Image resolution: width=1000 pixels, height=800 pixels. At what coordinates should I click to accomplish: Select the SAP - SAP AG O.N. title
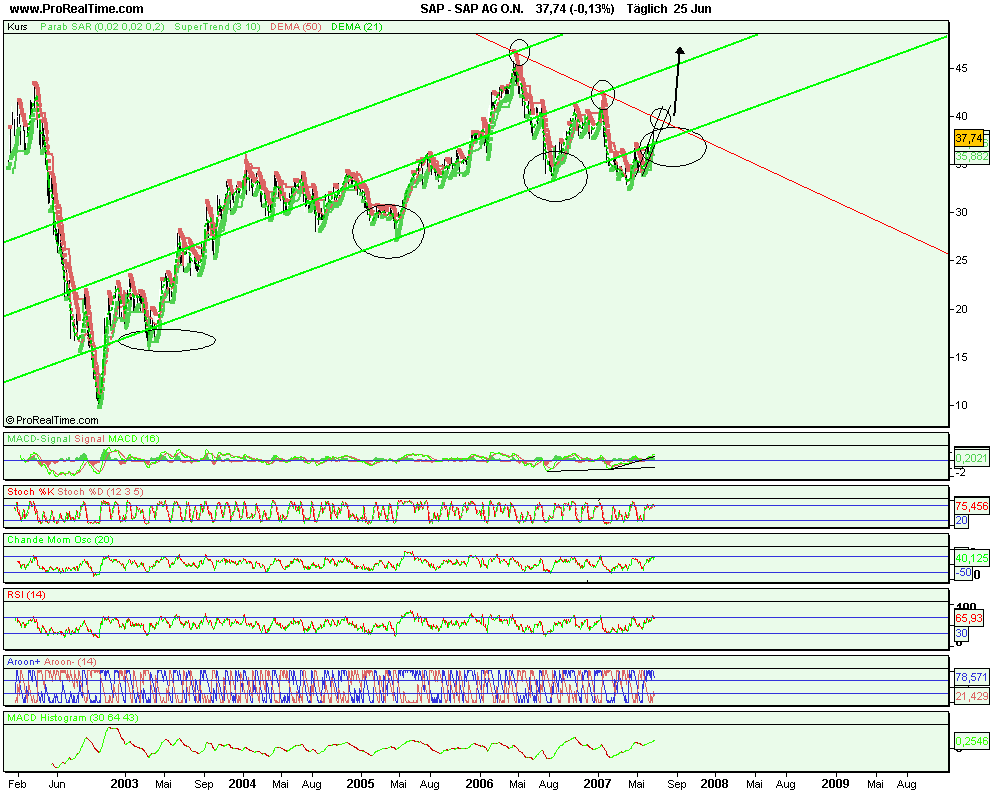click(x=471, y=9)
